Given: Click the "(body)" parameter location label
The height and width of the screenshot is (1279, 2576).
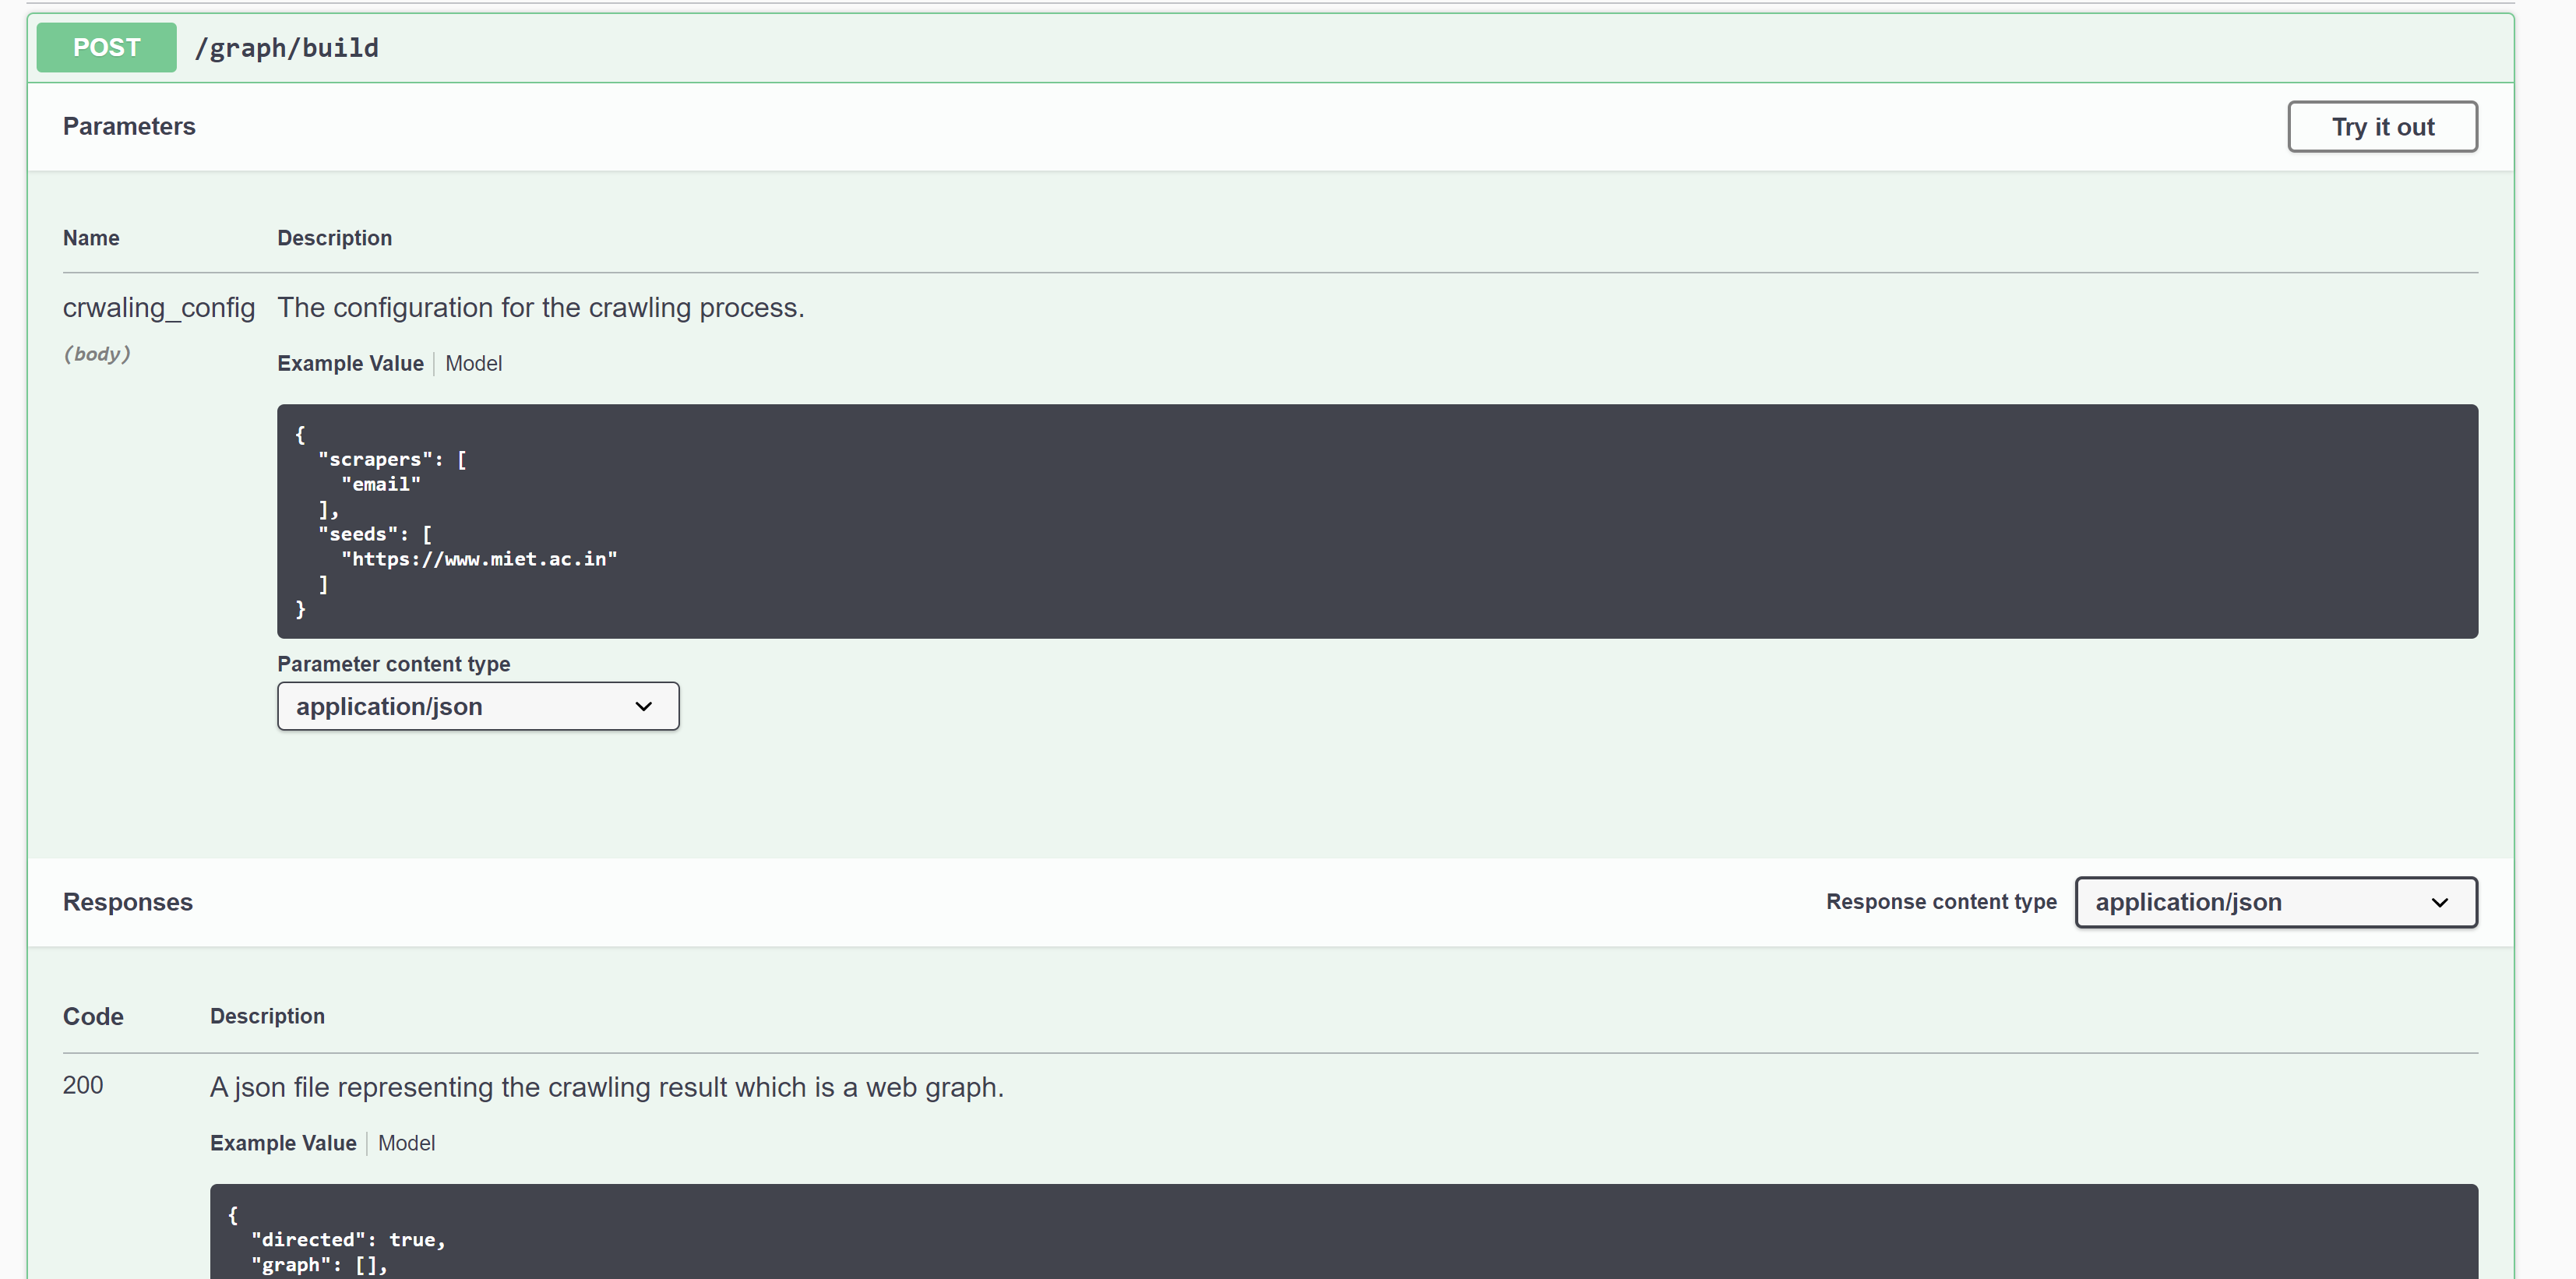Looking at the screenshot, I should (97, 354).
